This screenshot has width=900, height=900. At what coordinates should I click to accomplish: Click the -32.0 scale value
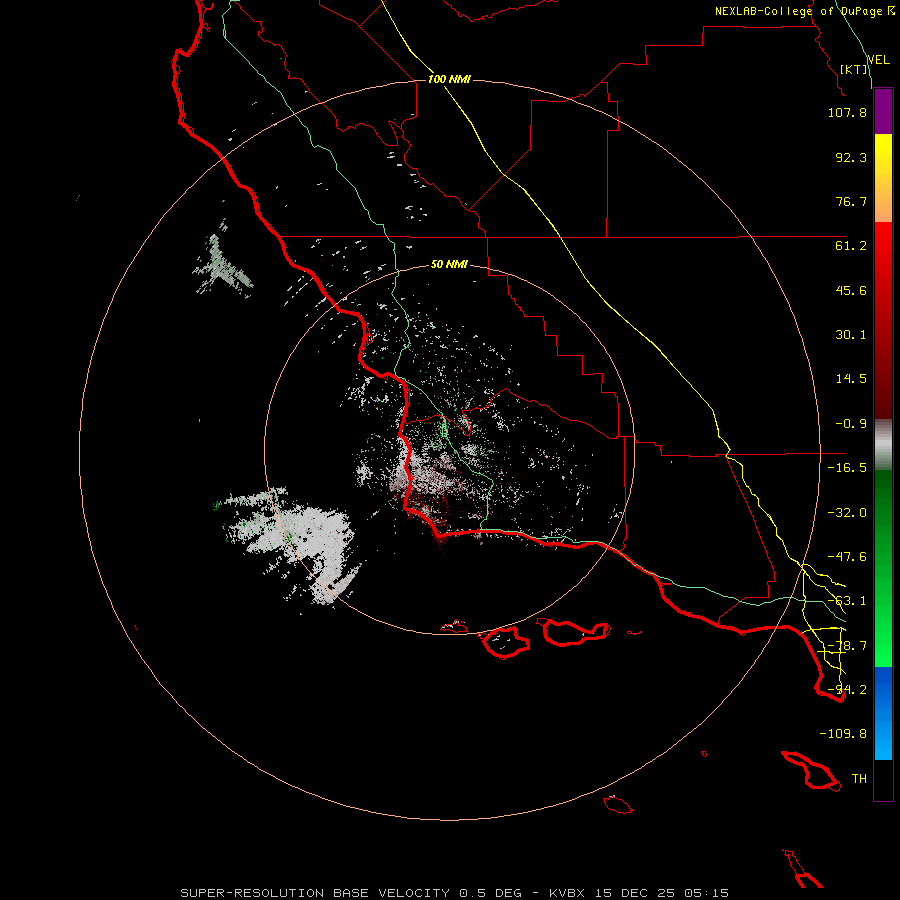pyautogui.click(x=847, y=513)
